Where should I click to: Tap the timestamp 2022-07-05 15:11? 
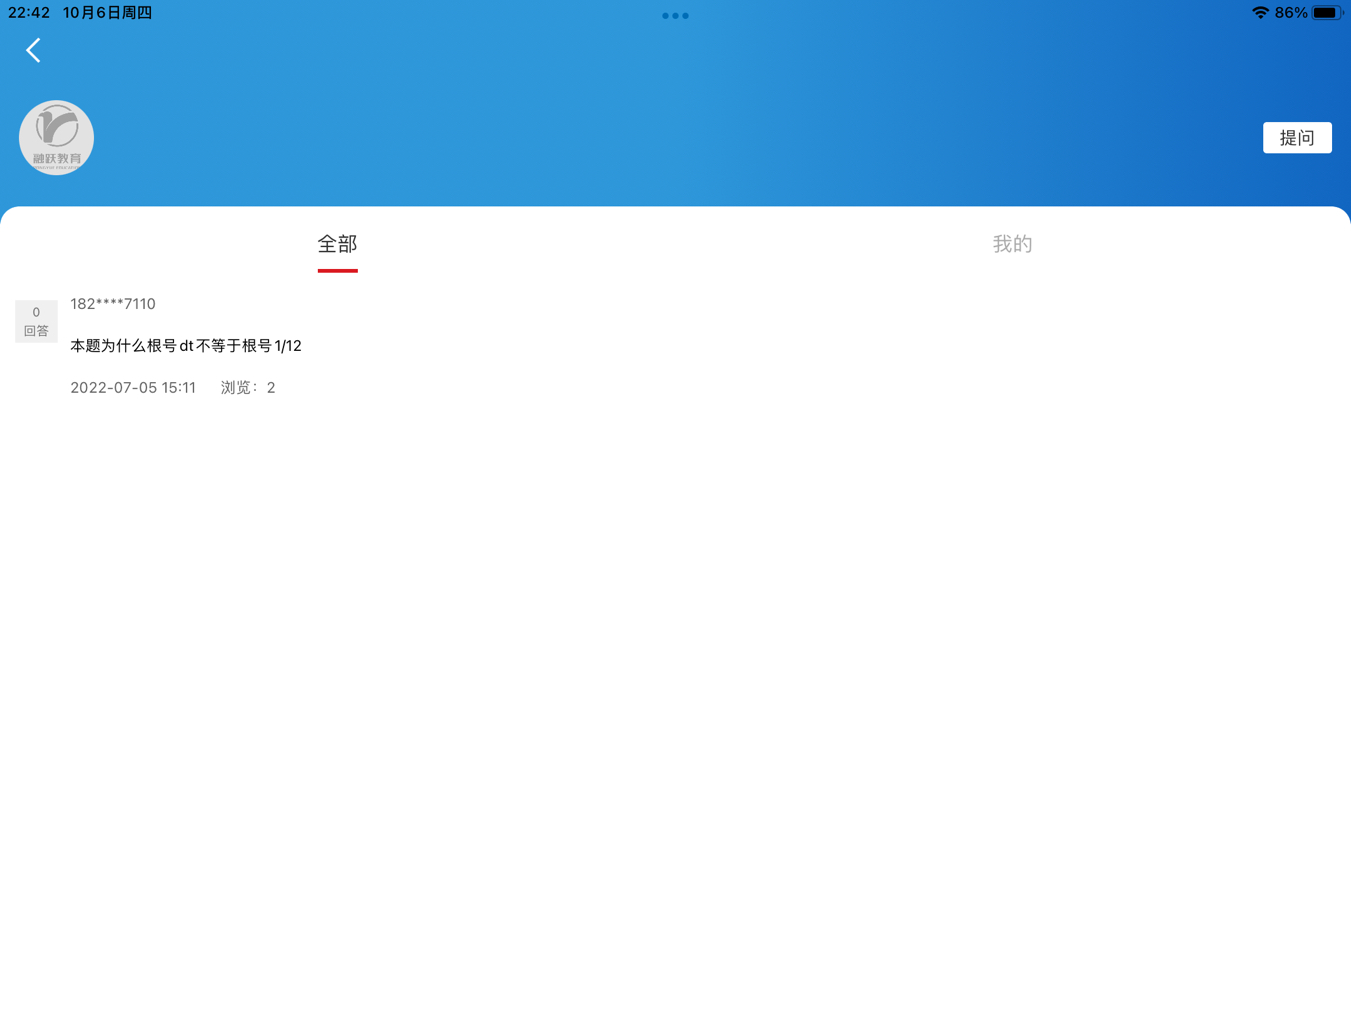(133, 388)
